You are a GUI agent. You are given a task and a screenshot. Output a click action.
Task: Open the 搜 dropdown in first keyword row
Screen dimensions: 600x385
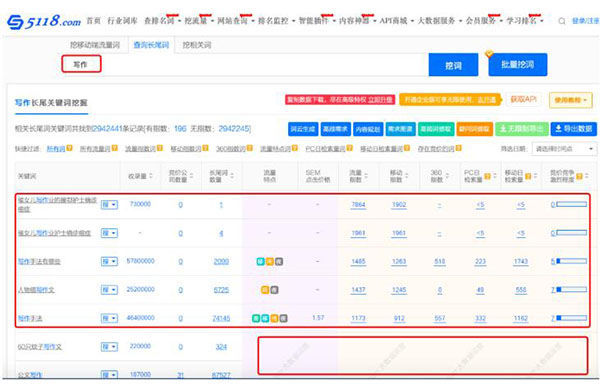click(109, 205)
